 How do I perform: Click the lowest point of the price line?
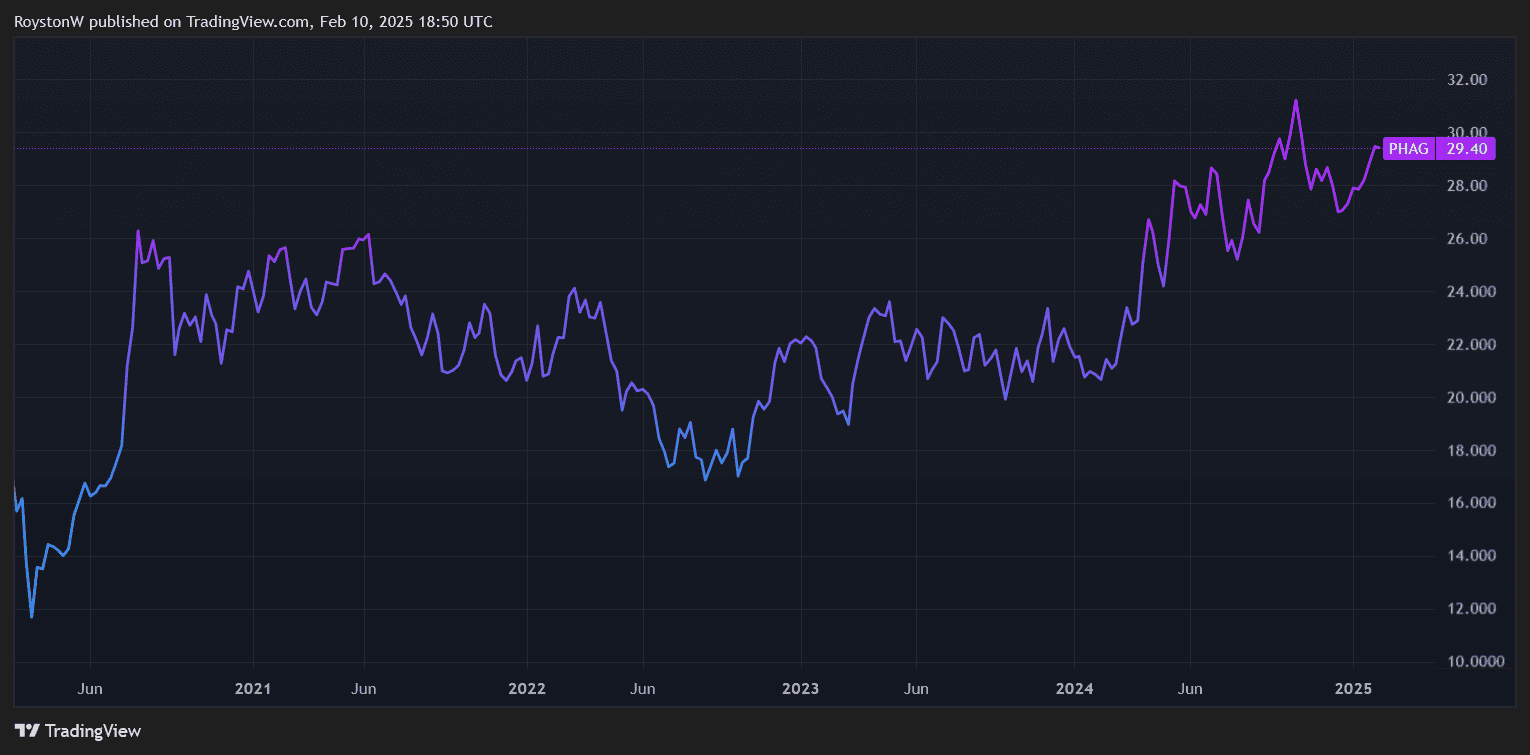click(x=32, y=617)
